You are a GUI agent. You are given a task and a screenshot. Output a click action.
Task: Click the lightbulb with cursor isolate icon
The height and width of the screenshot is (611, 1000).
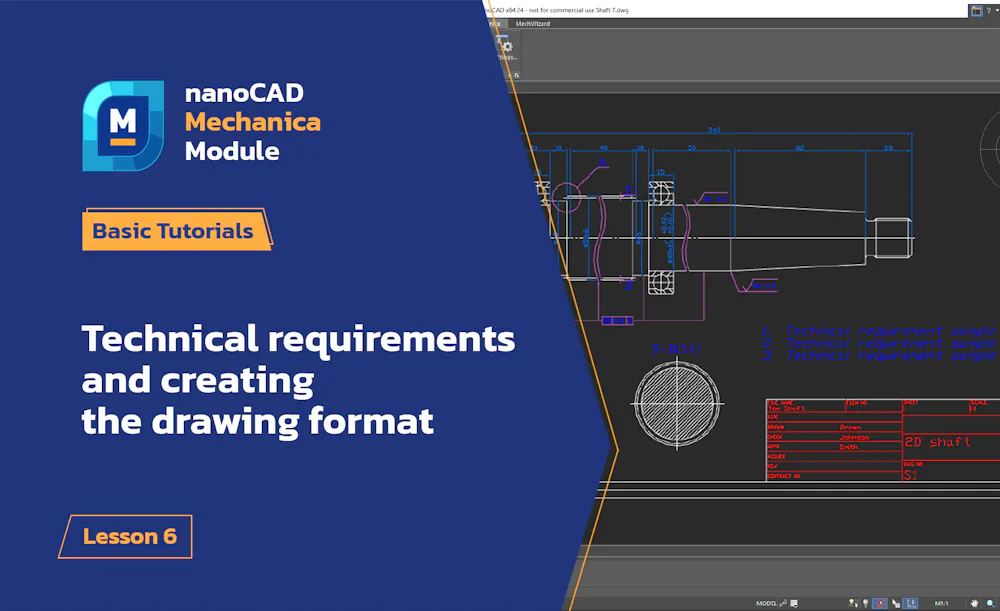pos(853,603)
